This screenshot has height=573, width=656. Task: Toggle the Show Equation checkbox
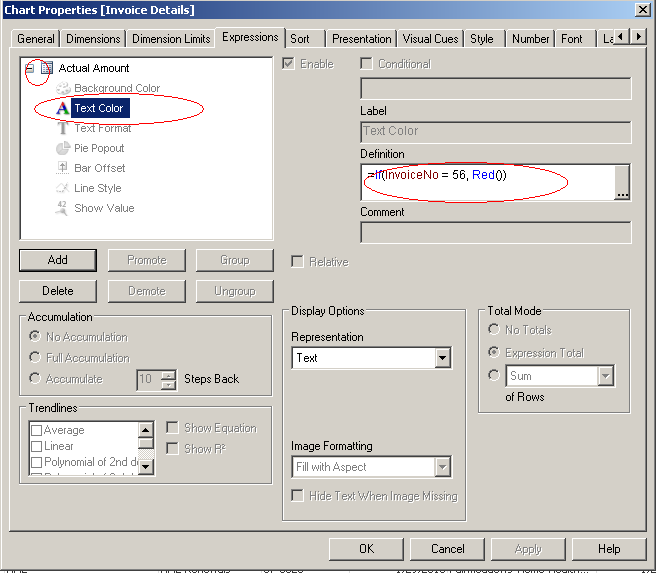click(x=172, y=428)
